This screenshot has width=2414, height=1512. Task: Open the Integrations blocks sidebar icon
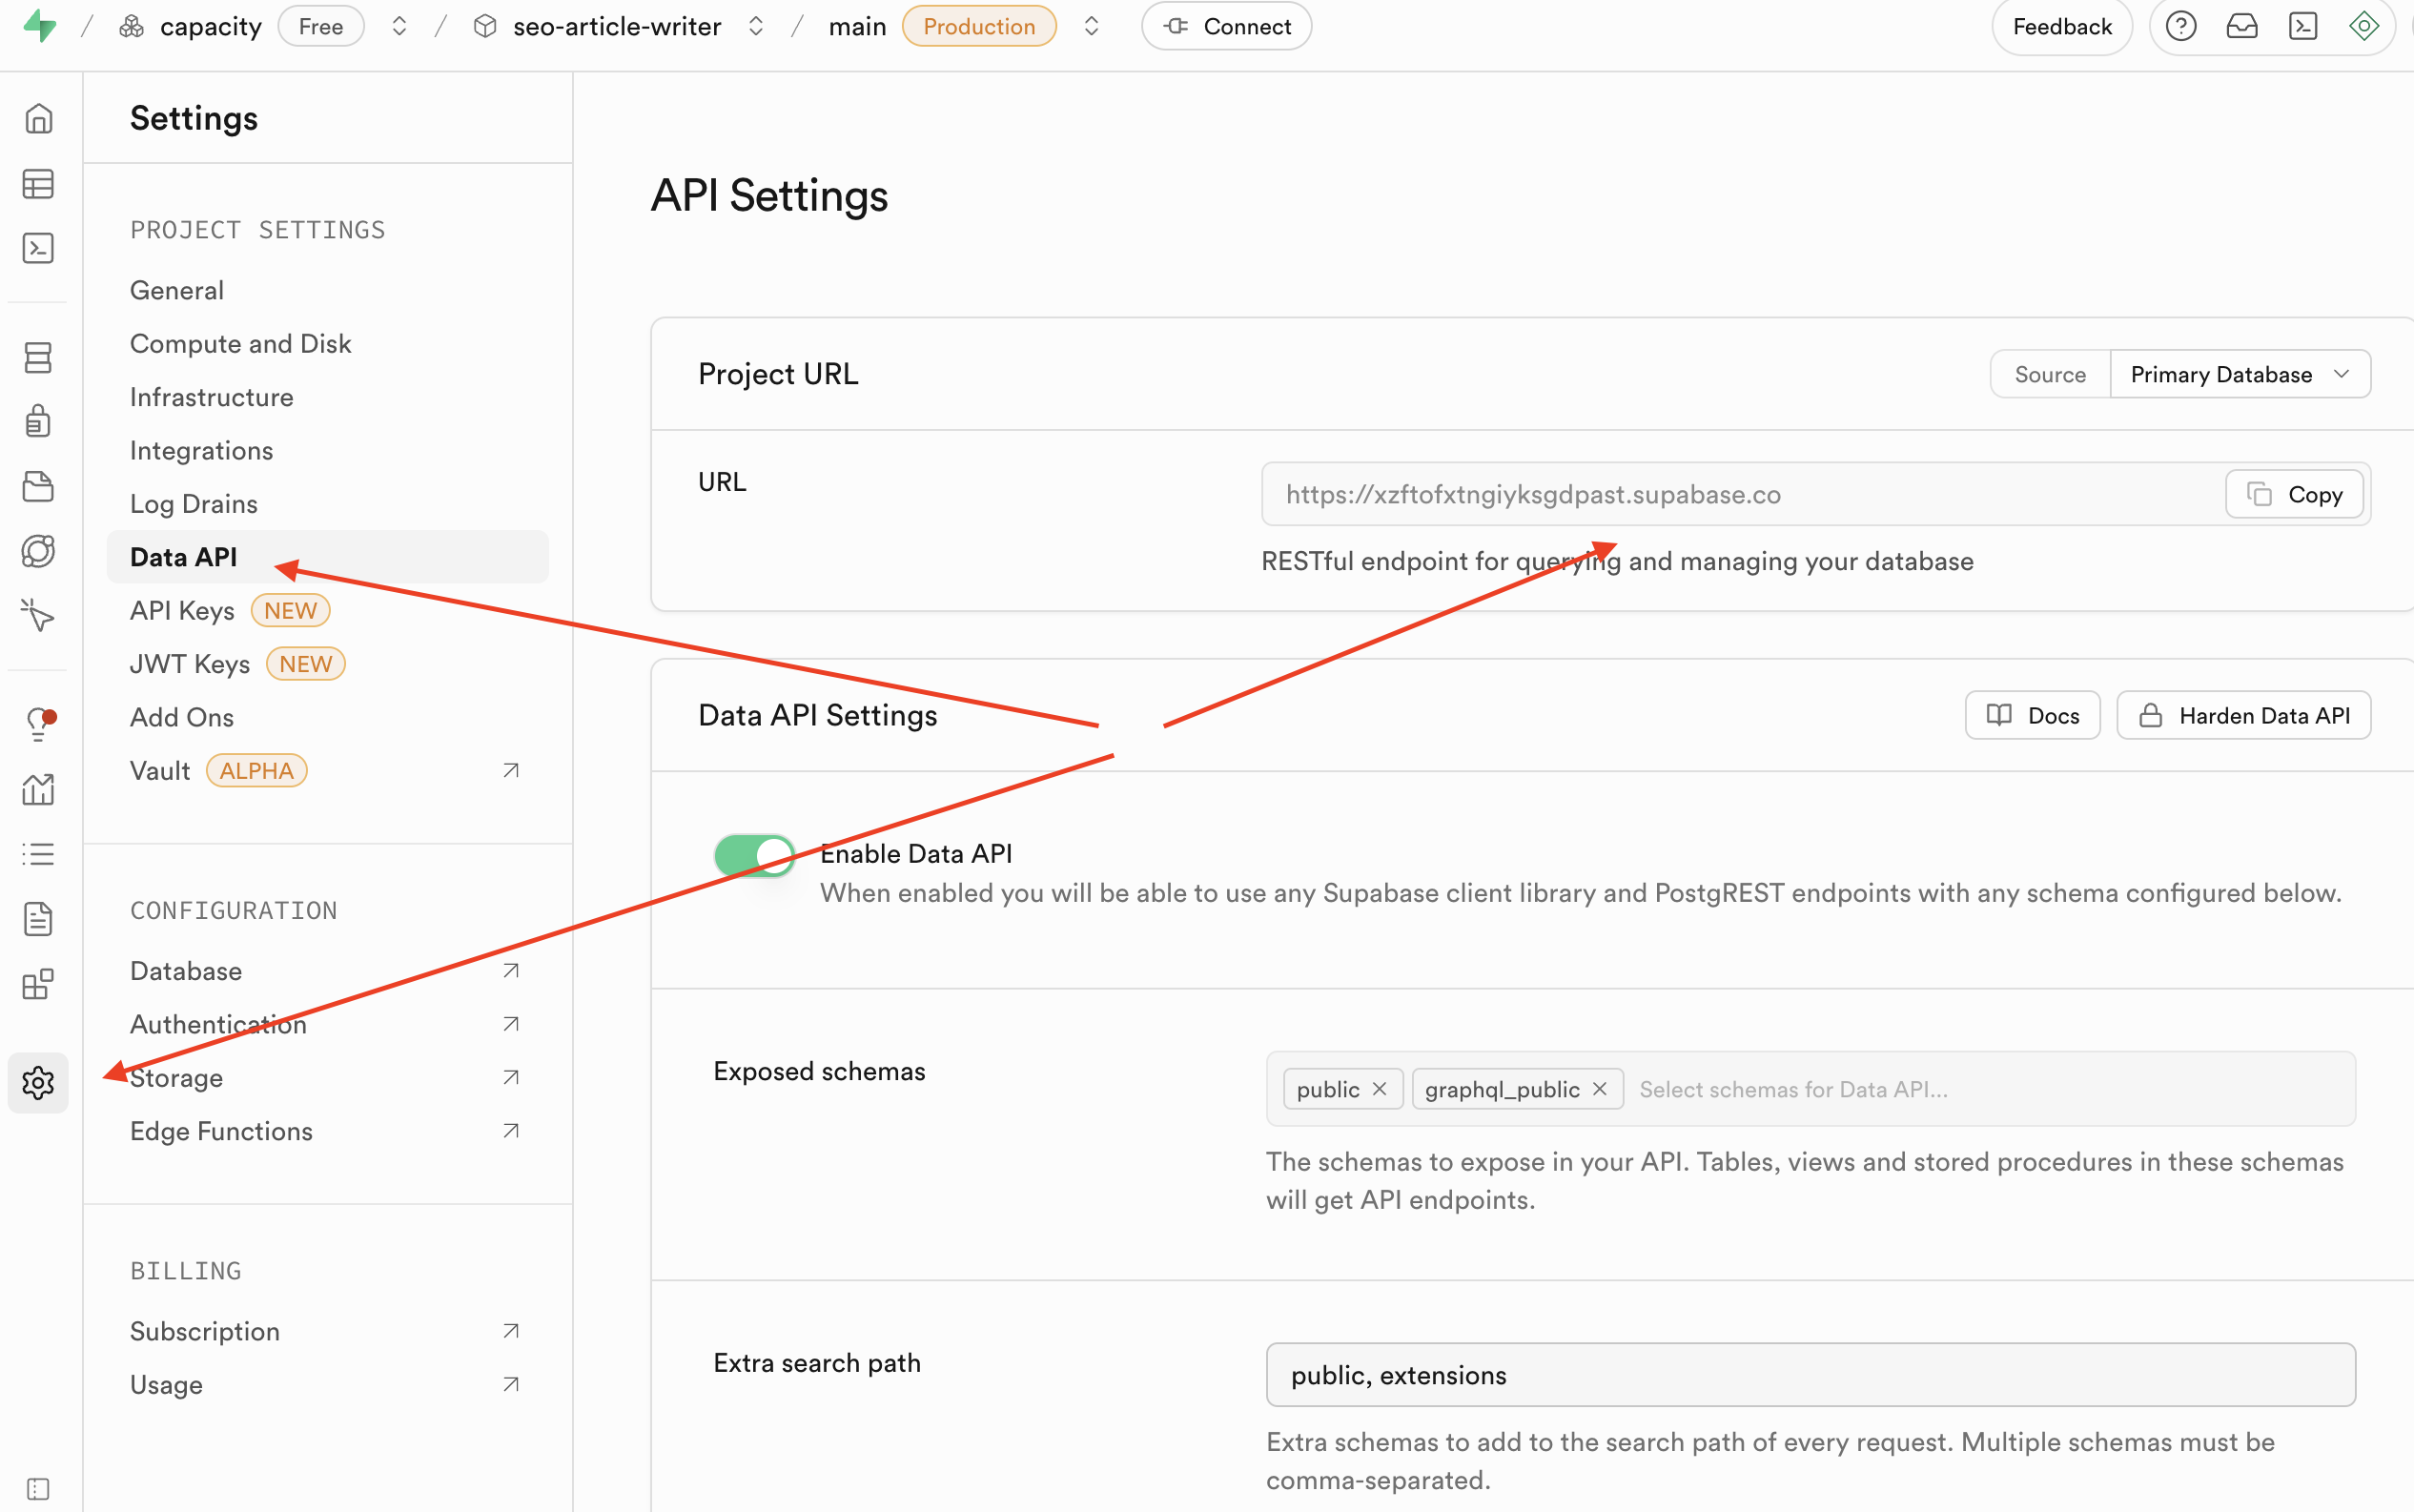[38, 984]
